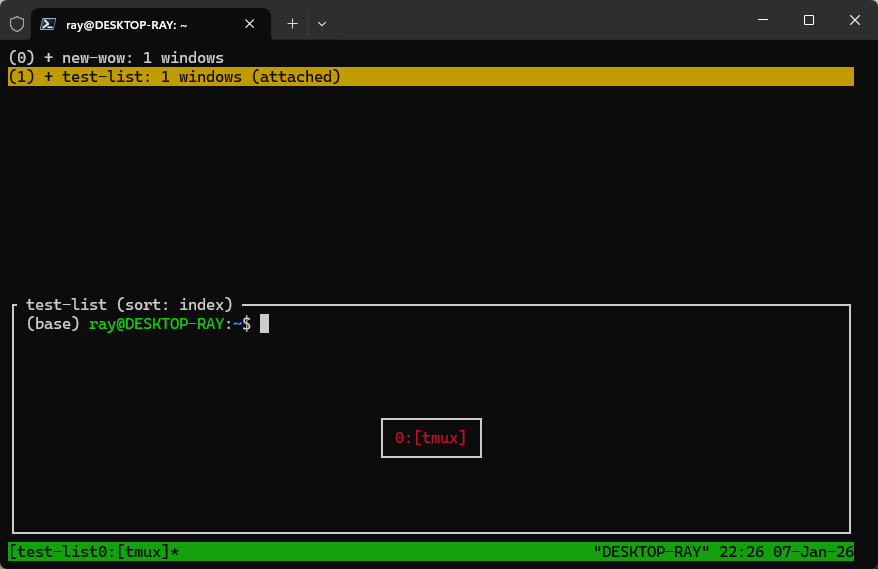Image resolution: width=878 pixels, height=569 pixels.
Task: Open the new tab profile dropdown chevron
Action: pyautogui.click(x=322, y=23)
